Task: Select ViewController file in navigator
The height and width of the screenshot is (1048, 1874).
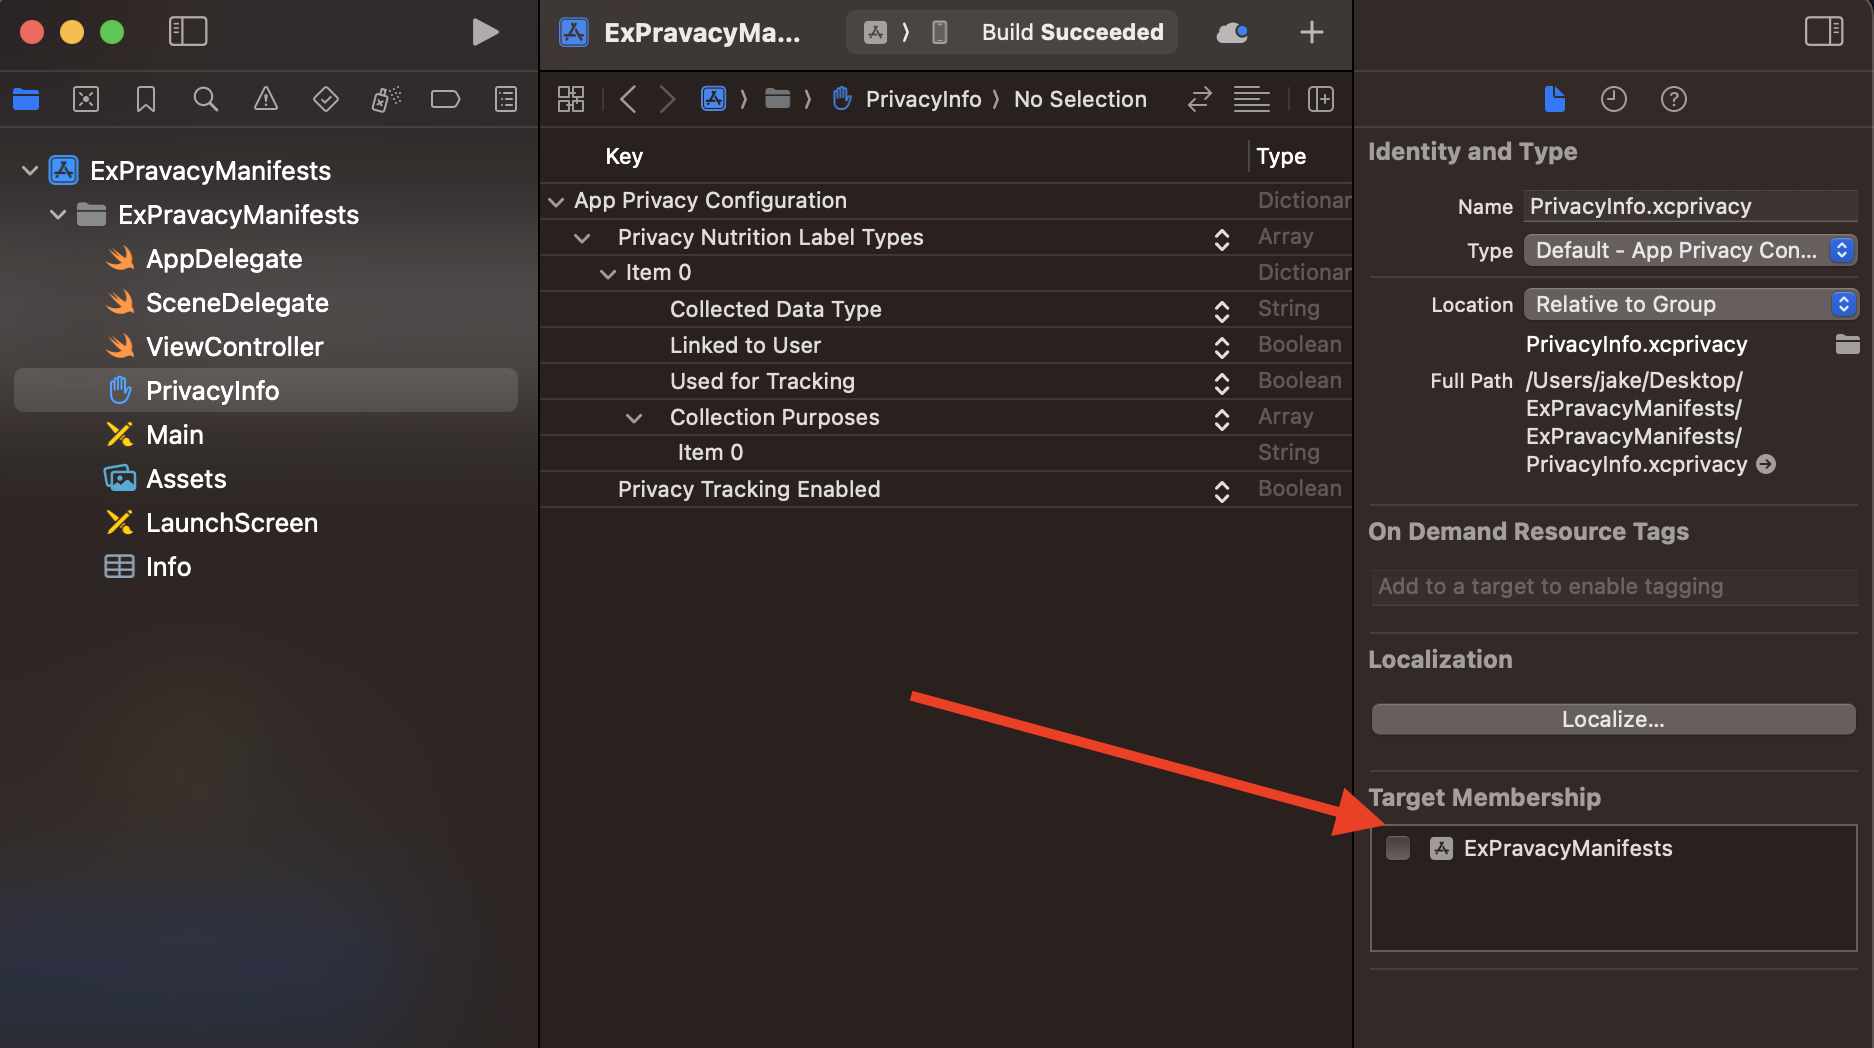Action: pos(235,347)
